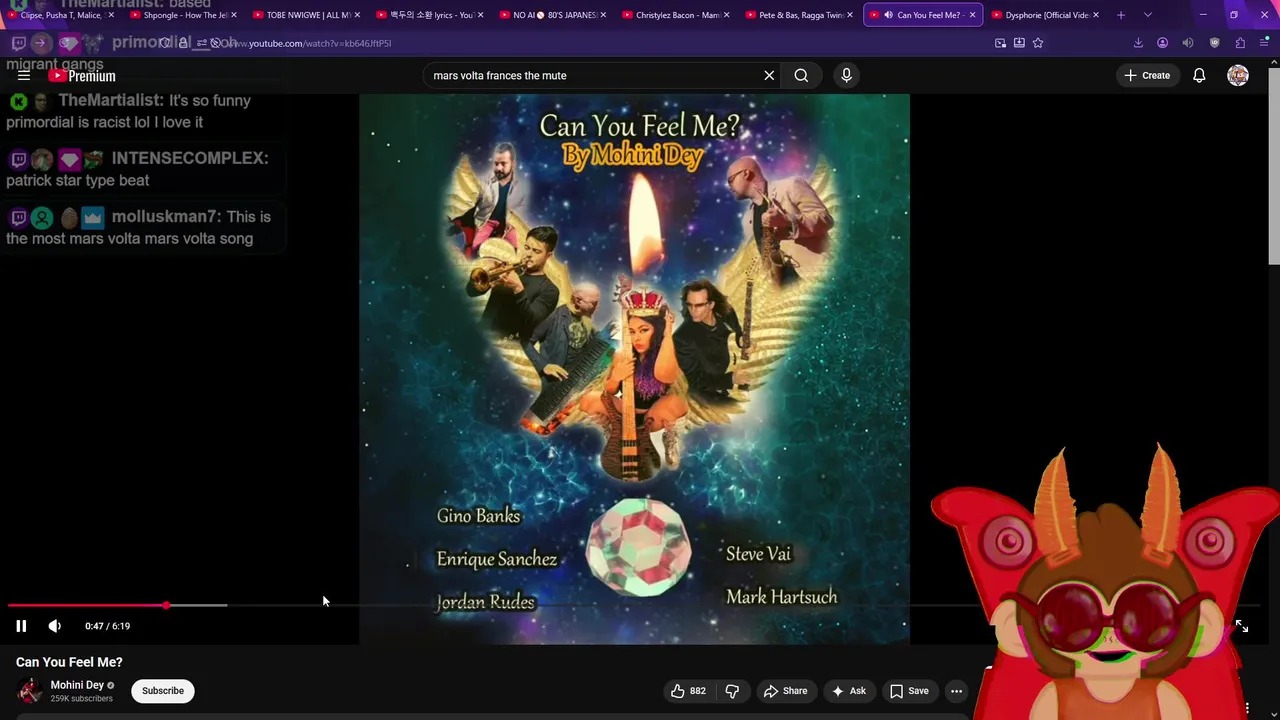
Task: Dislike the video with thumbs down
Action: pos(732,691)
